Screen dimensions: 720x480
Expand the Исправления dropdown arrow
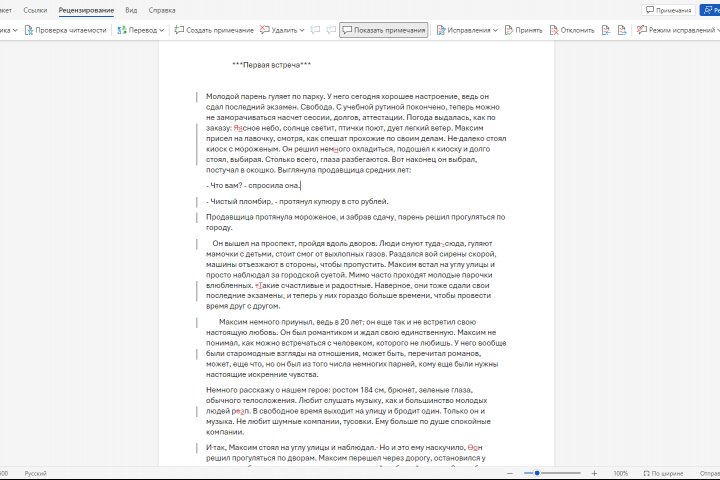(x=495, y=30)
